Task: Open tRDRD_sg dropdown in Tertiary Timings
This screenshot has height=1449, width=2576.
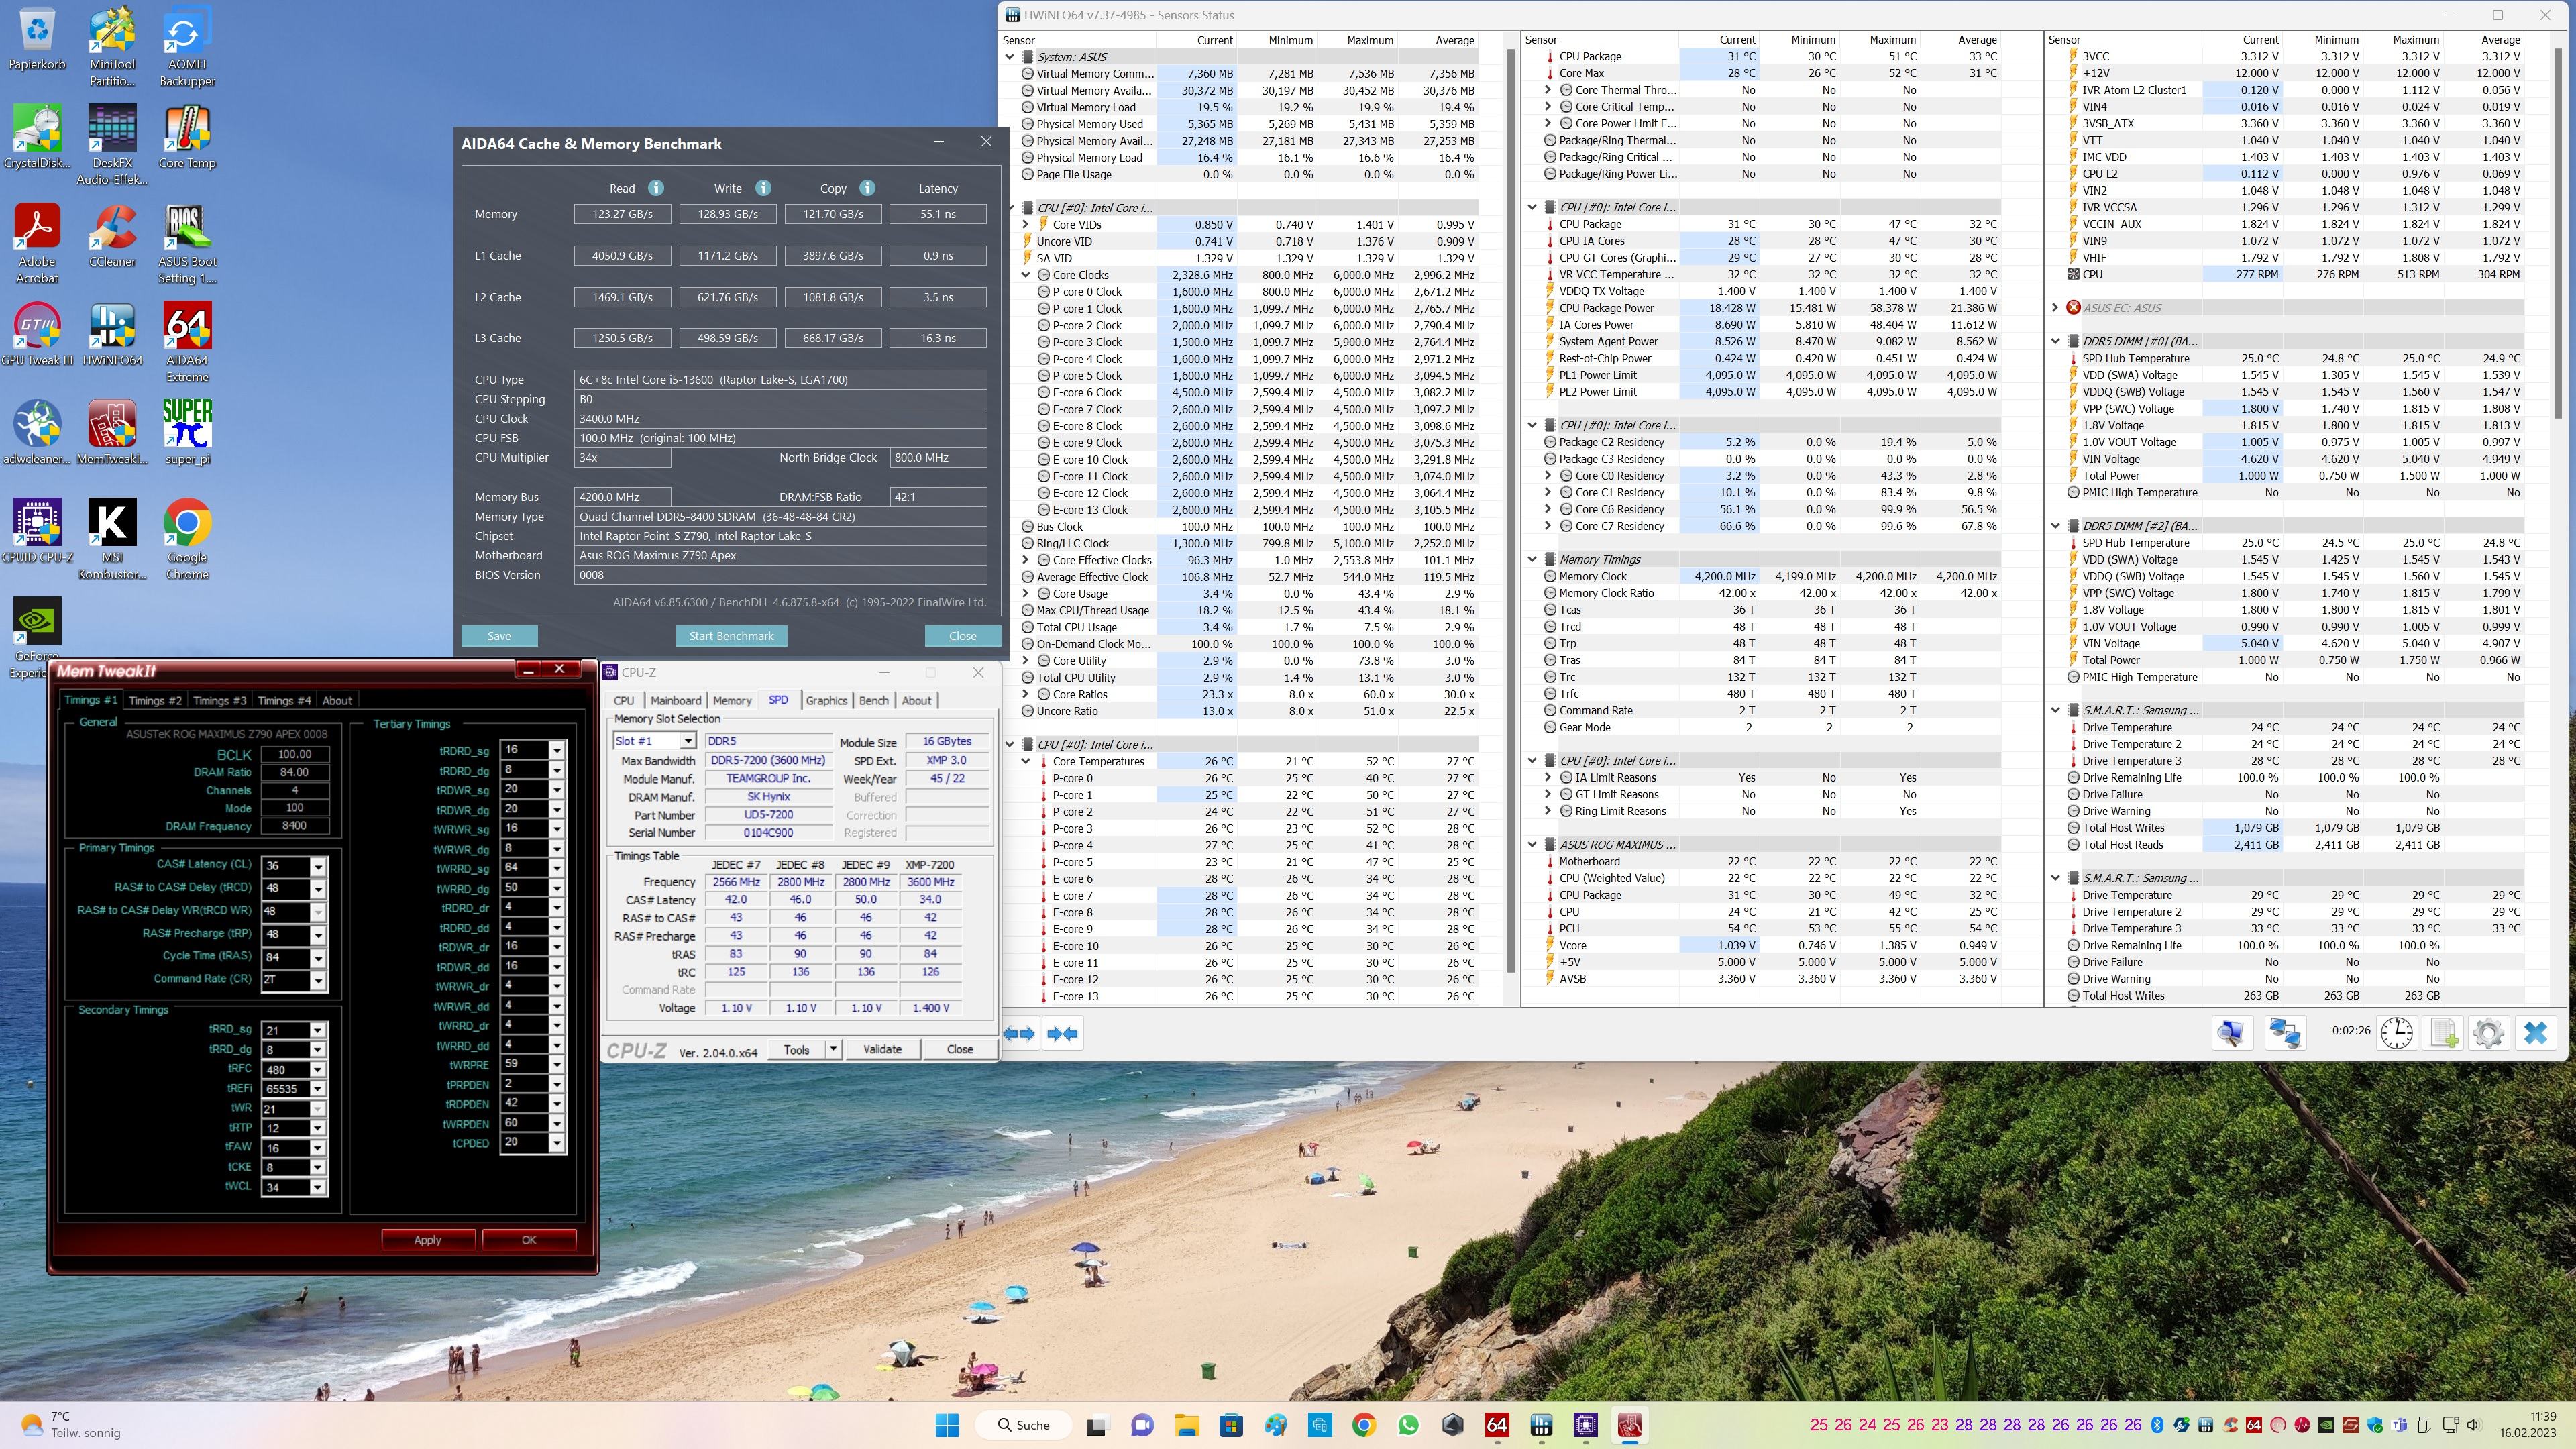Action: click(x=557, y=750)
